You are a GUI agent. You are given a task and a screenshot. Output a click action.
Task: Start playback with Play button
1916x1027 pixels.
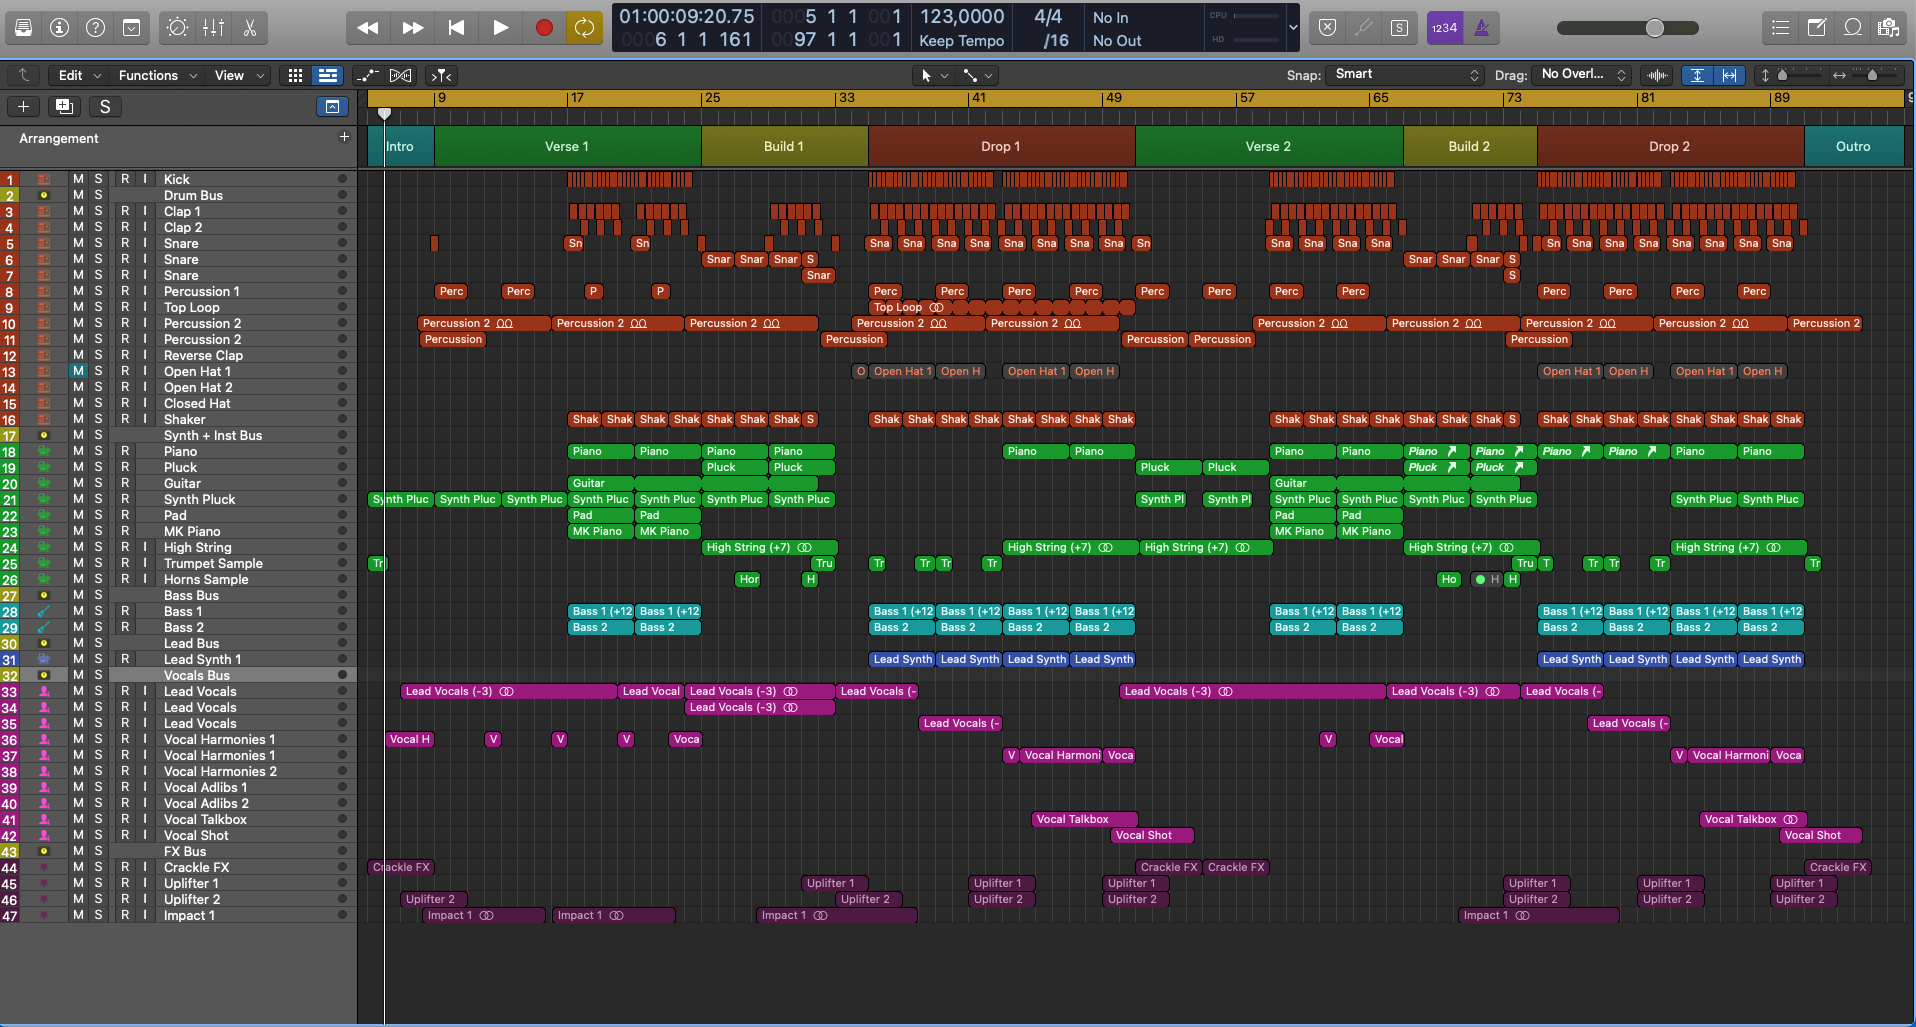coord(500,28)
